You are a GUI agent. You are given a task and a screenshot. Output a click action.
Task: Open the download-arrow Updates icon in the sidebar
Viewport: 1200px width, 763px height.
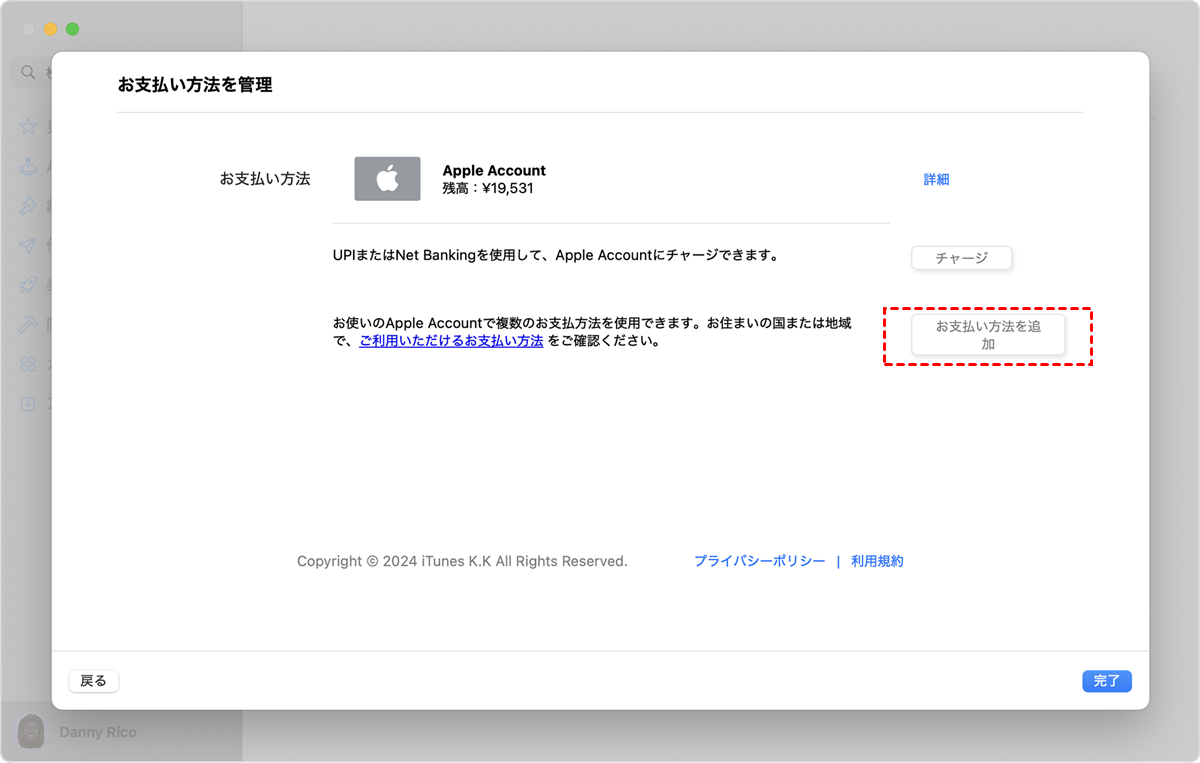click(x=28, y=404)
